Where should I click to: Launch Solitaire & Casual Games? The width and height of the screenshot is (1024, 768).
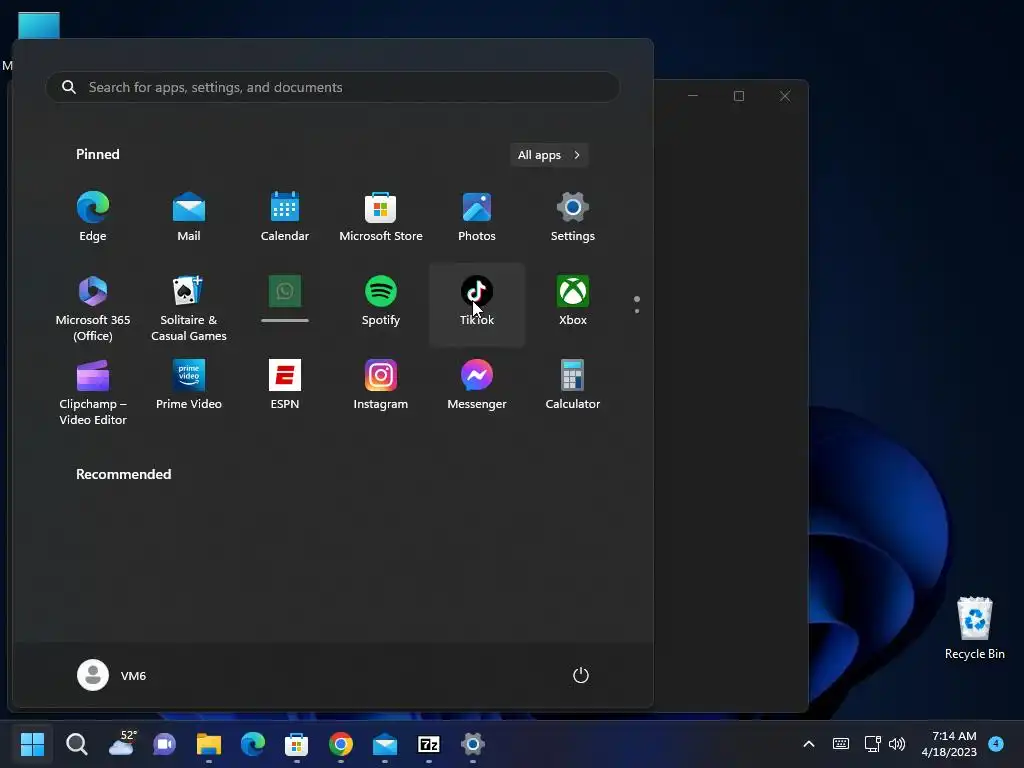tap(189, 307)
